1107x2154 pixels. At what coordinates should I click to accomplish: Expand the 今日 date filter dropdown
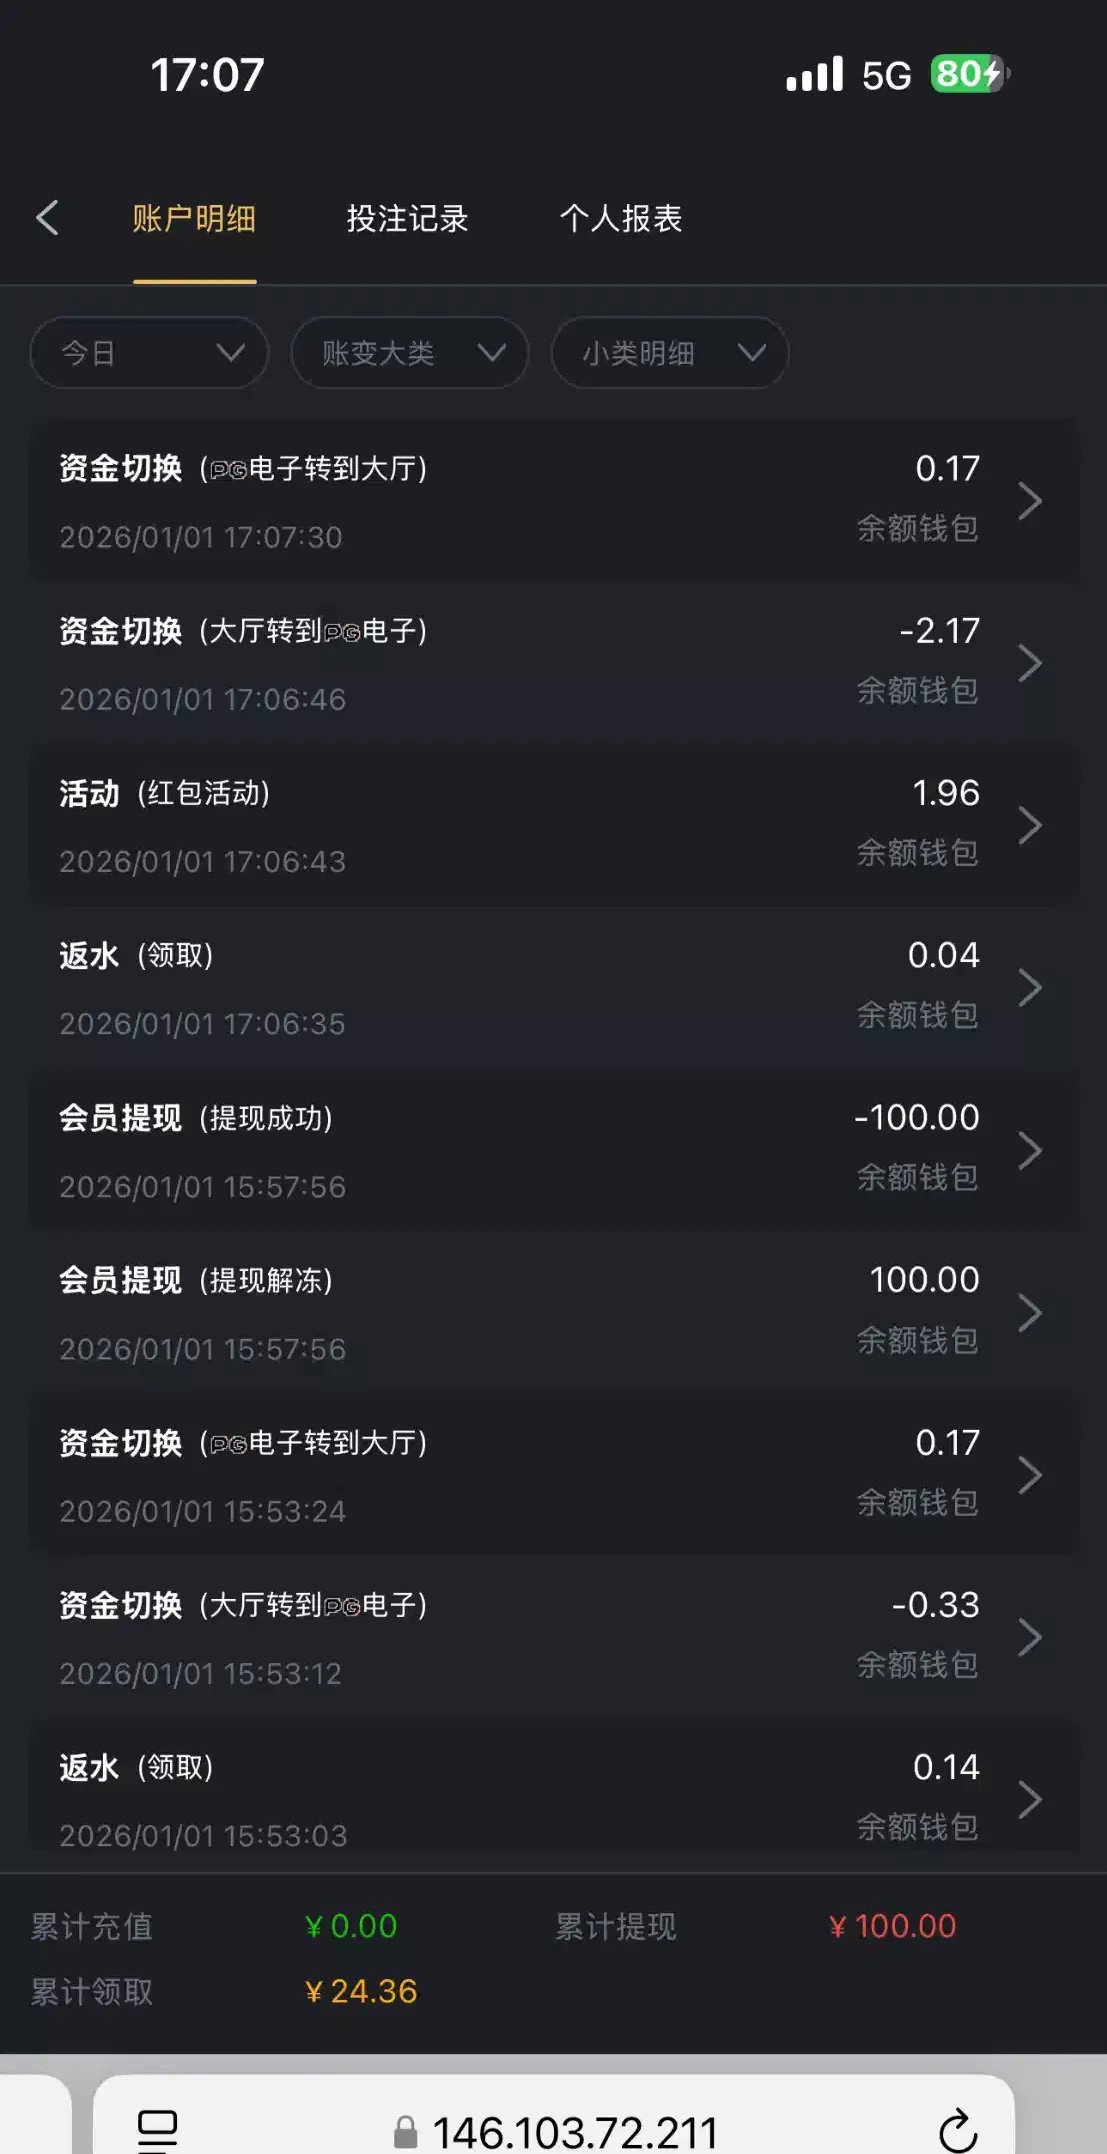150,353
